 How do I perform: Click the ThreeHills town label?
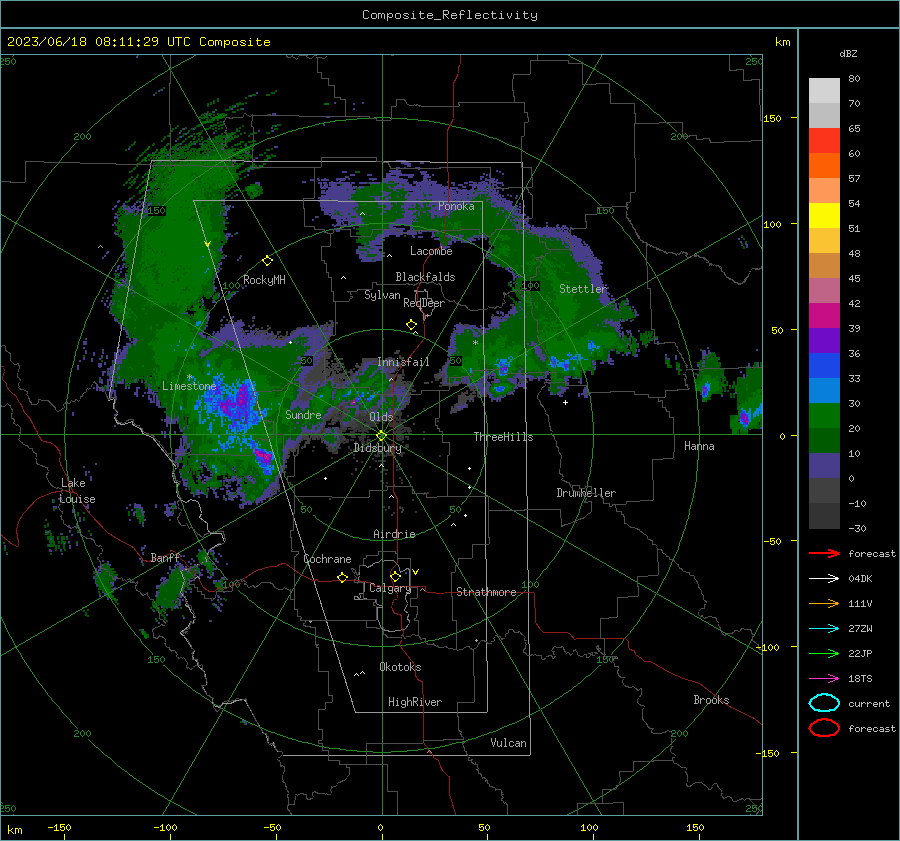(x=503, y=437)
